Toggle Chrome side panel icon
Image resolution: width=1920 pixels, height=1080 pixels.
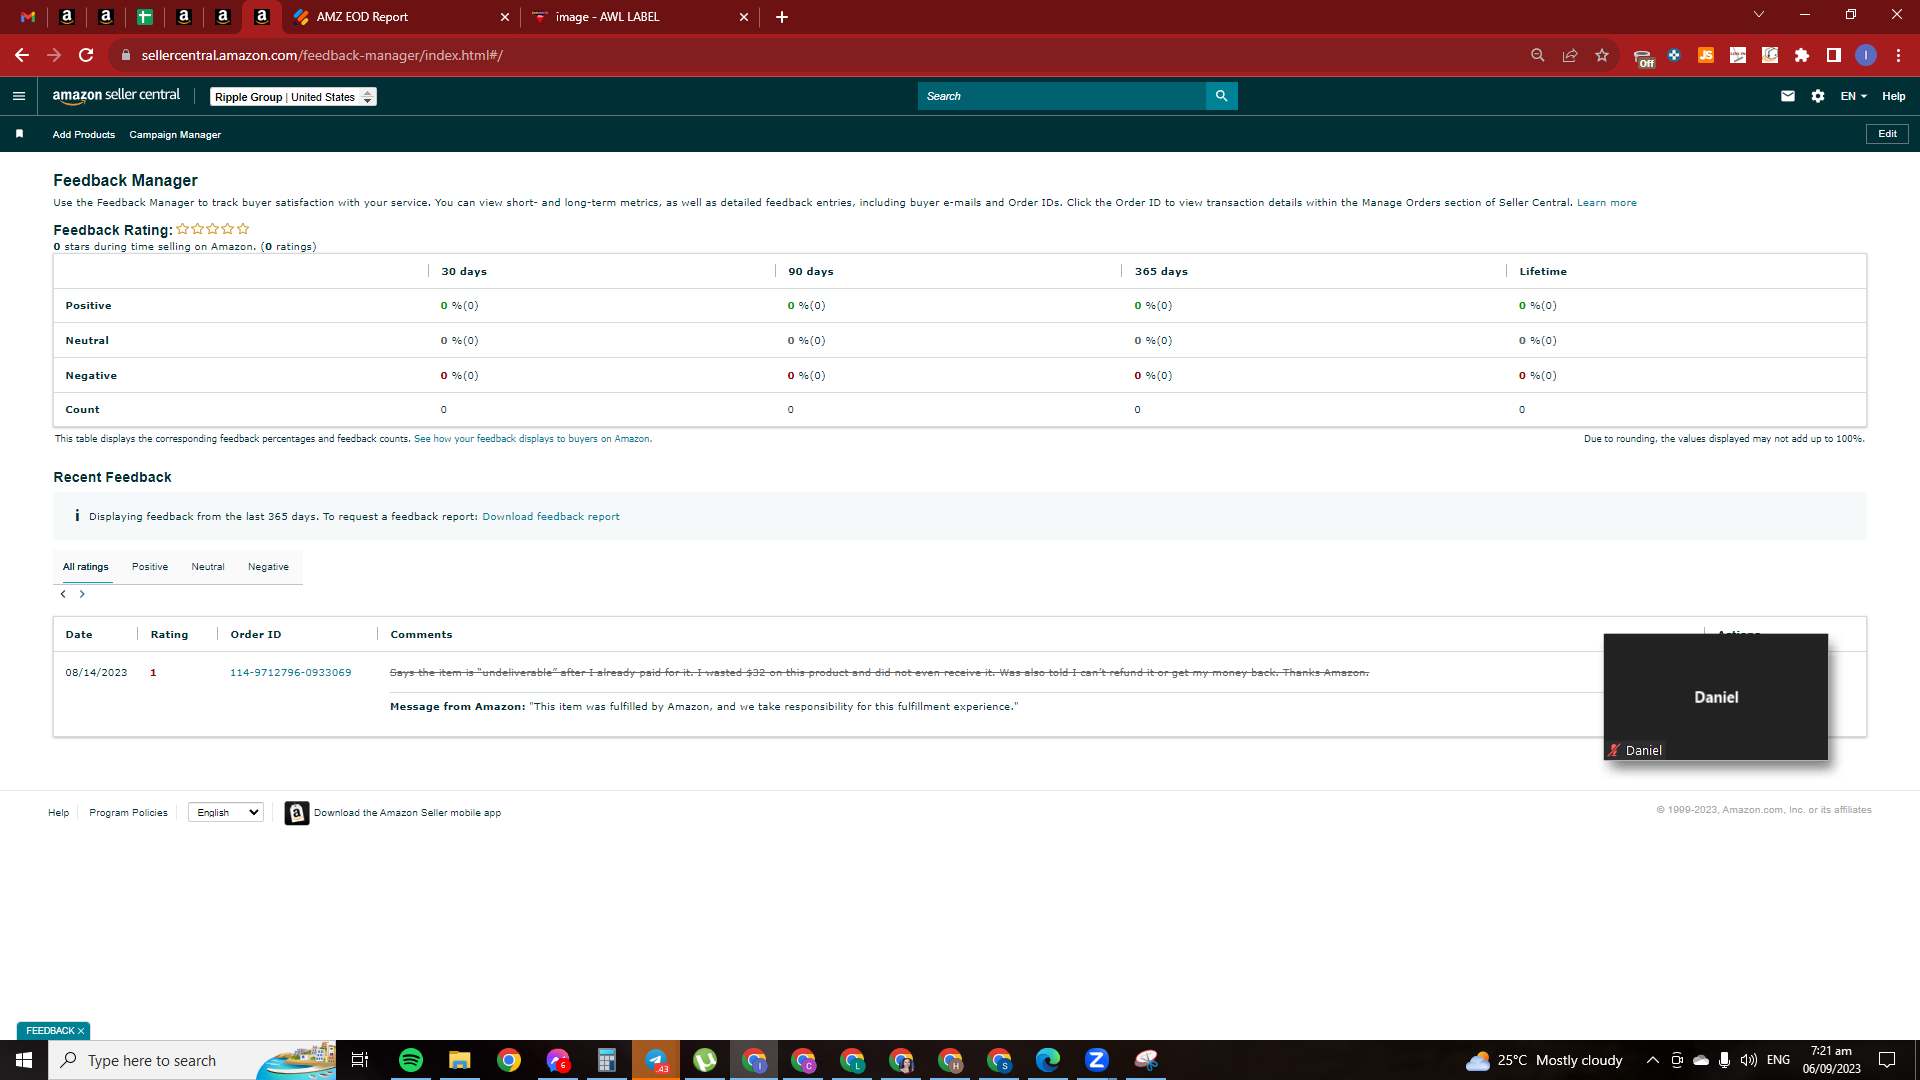(1834, 55)
